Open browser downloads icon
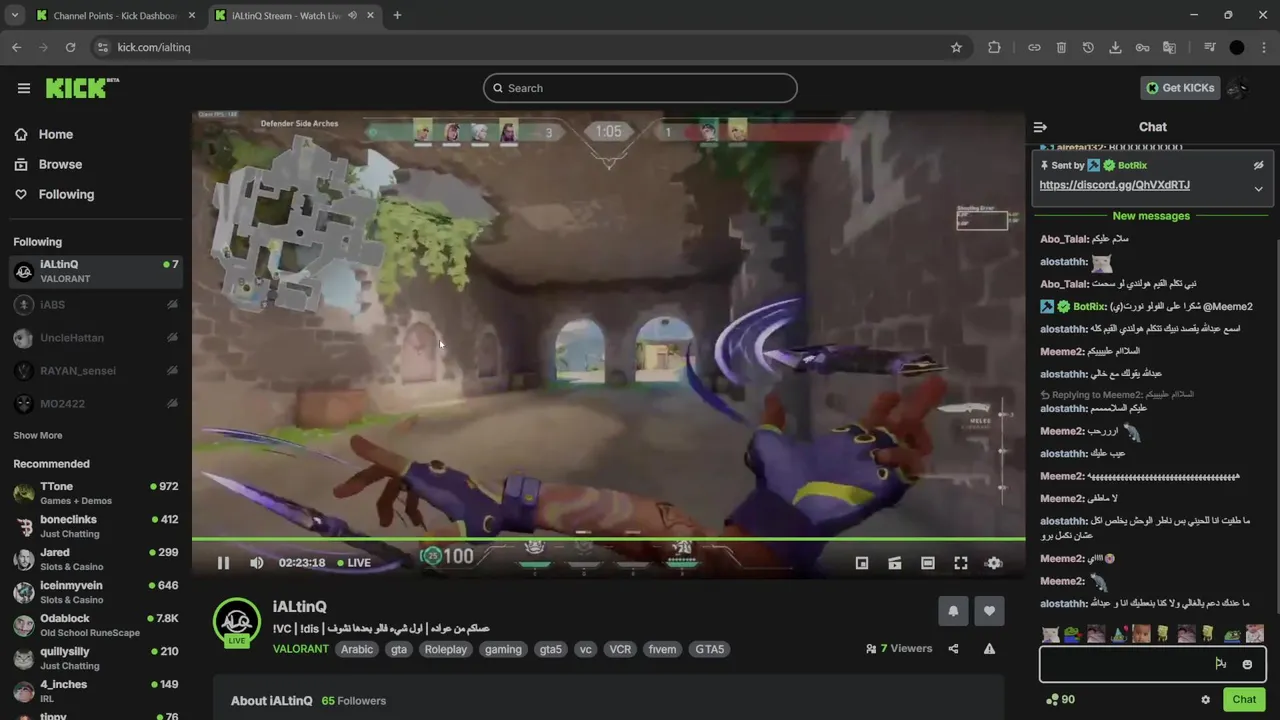 1115,47
